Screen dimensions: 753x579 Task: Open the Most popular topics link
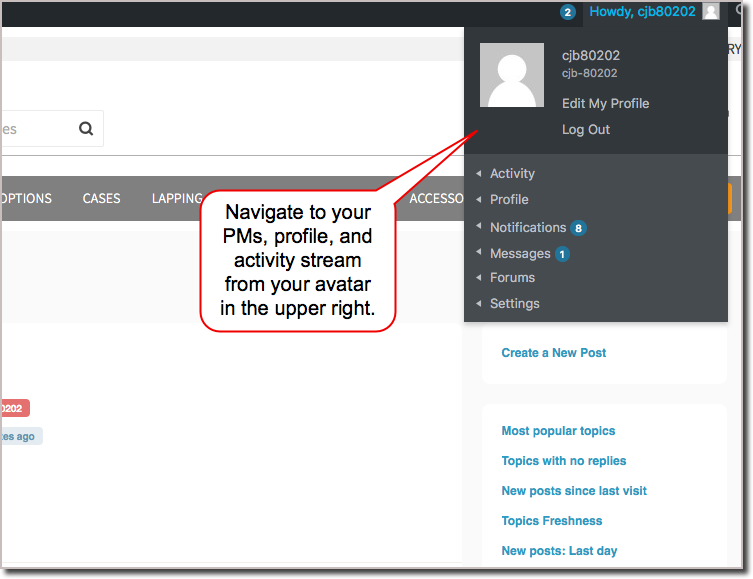558,431
